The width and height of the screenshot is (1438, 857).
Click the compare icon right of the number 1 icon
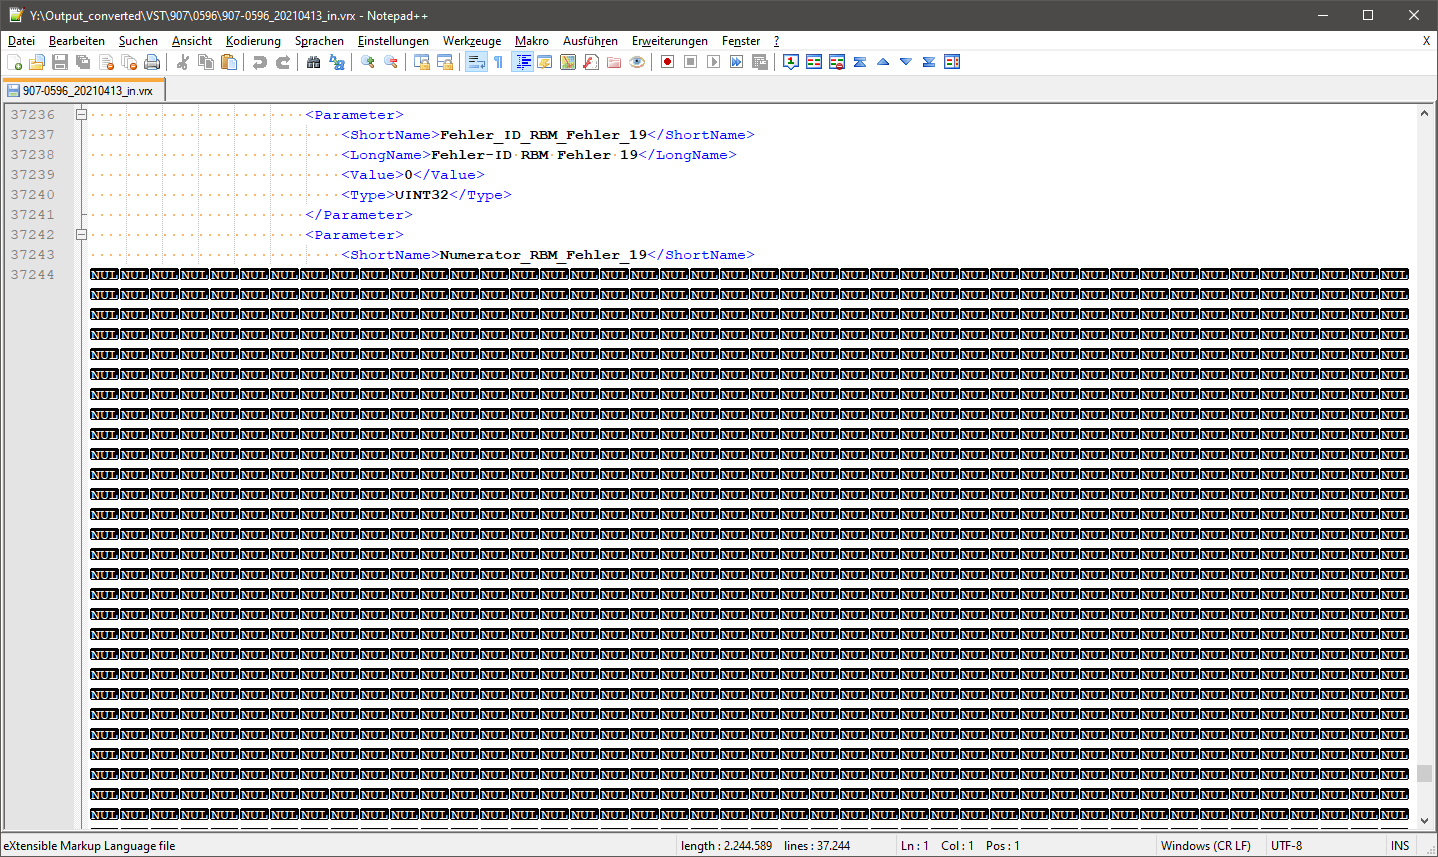click(x=814, y=62)
